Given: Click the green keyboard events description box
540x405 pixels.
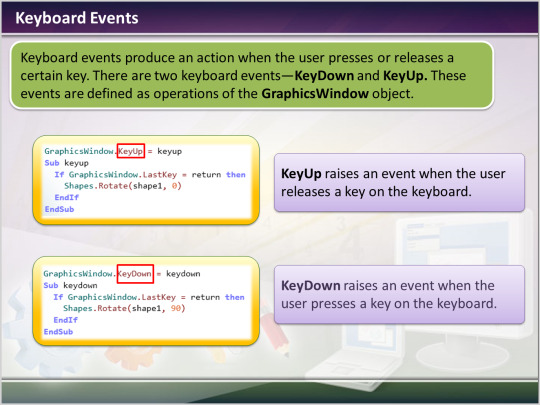Looking at the screenshot, I should pos(252,75).
